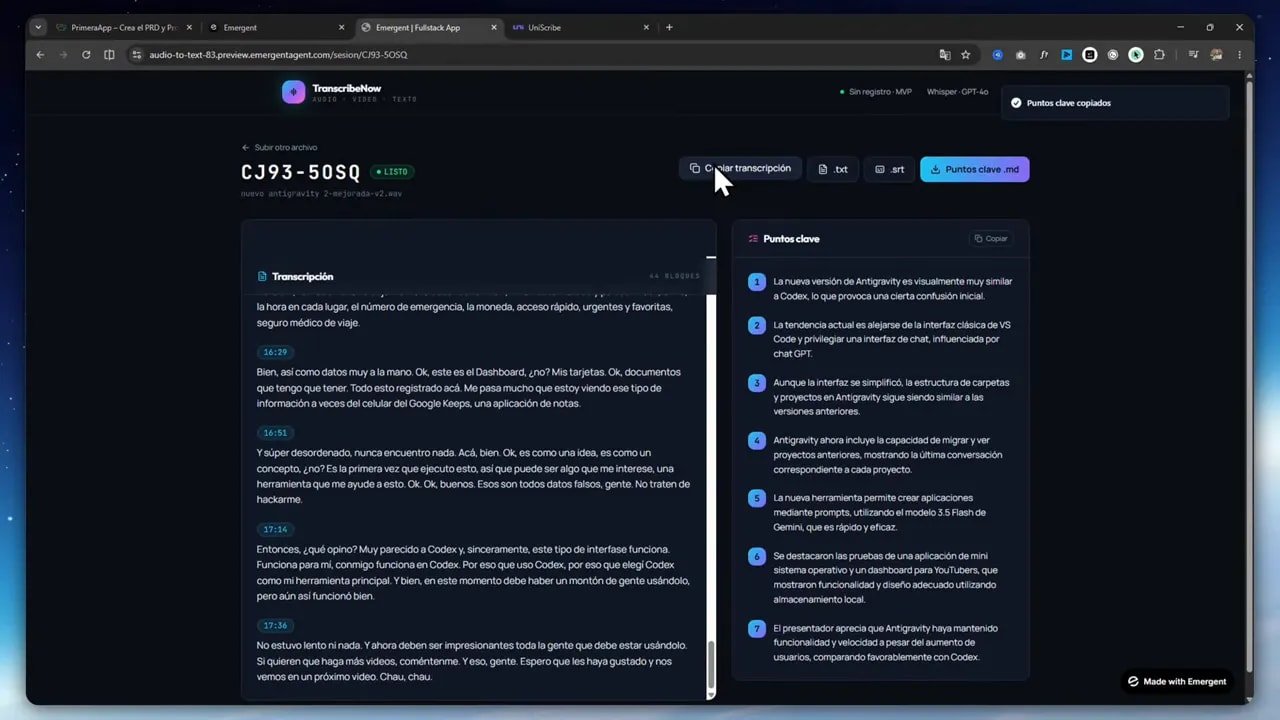Image resolution: width=1280 pixels, height=720 pixels.
Task: Download Puntos clave .md file
Action: tap(974, 170)
